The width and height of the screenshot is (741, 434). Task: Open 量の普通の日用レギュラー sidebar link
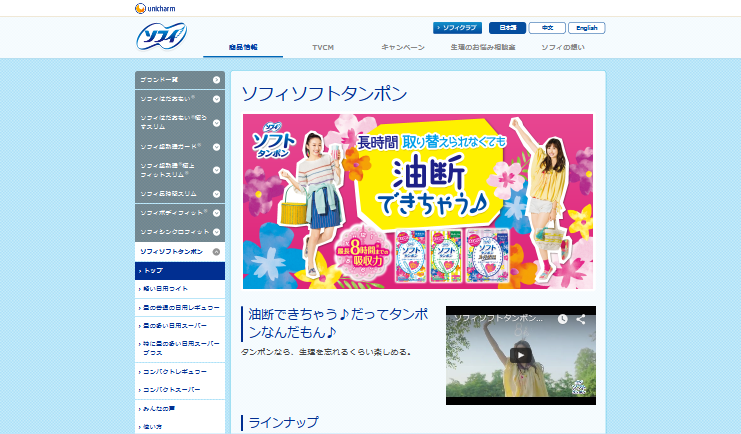pyautogui.click(x=180, y=308)
